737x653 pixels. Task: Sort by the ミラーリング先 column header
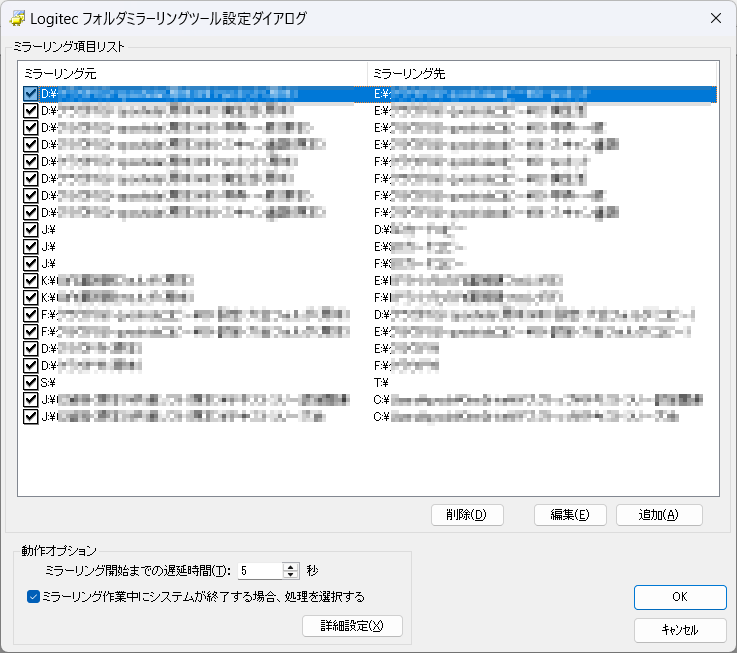[x=540, y=73]
